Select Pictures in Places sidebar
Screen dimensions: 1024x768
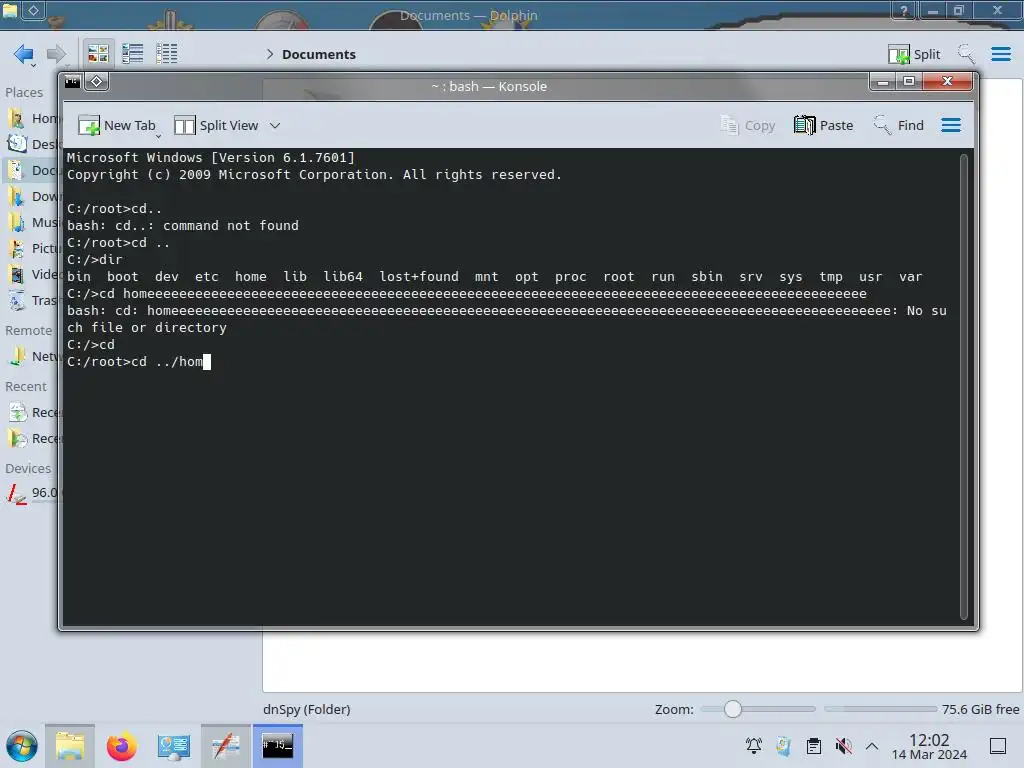point(33,249)
